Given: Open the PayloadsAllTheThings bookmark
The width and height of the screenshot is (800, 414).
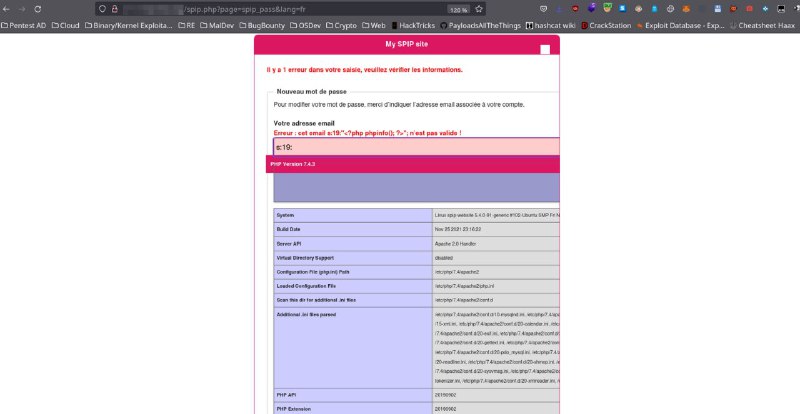Looking at the screenshot, I should pos(481,25).
